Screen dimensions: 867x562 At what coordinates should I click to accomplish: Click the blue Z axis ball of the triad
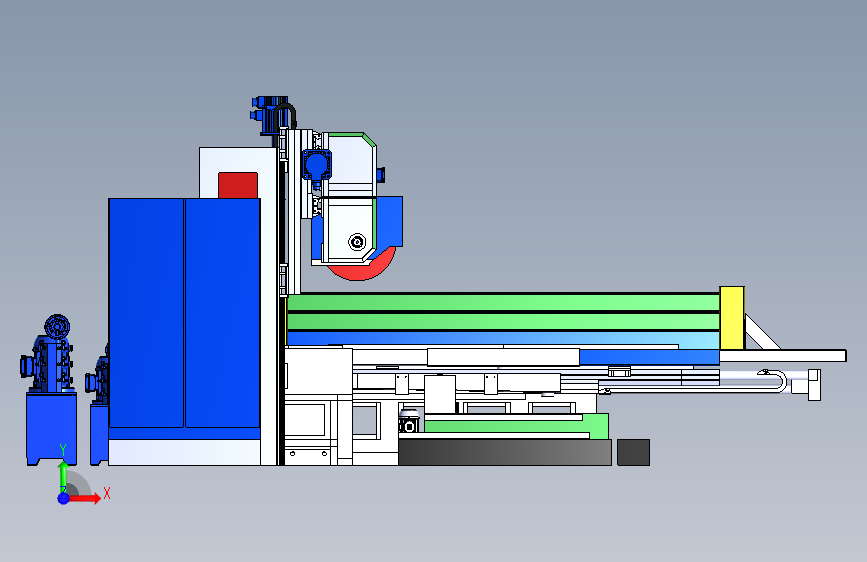coord(63,498)
